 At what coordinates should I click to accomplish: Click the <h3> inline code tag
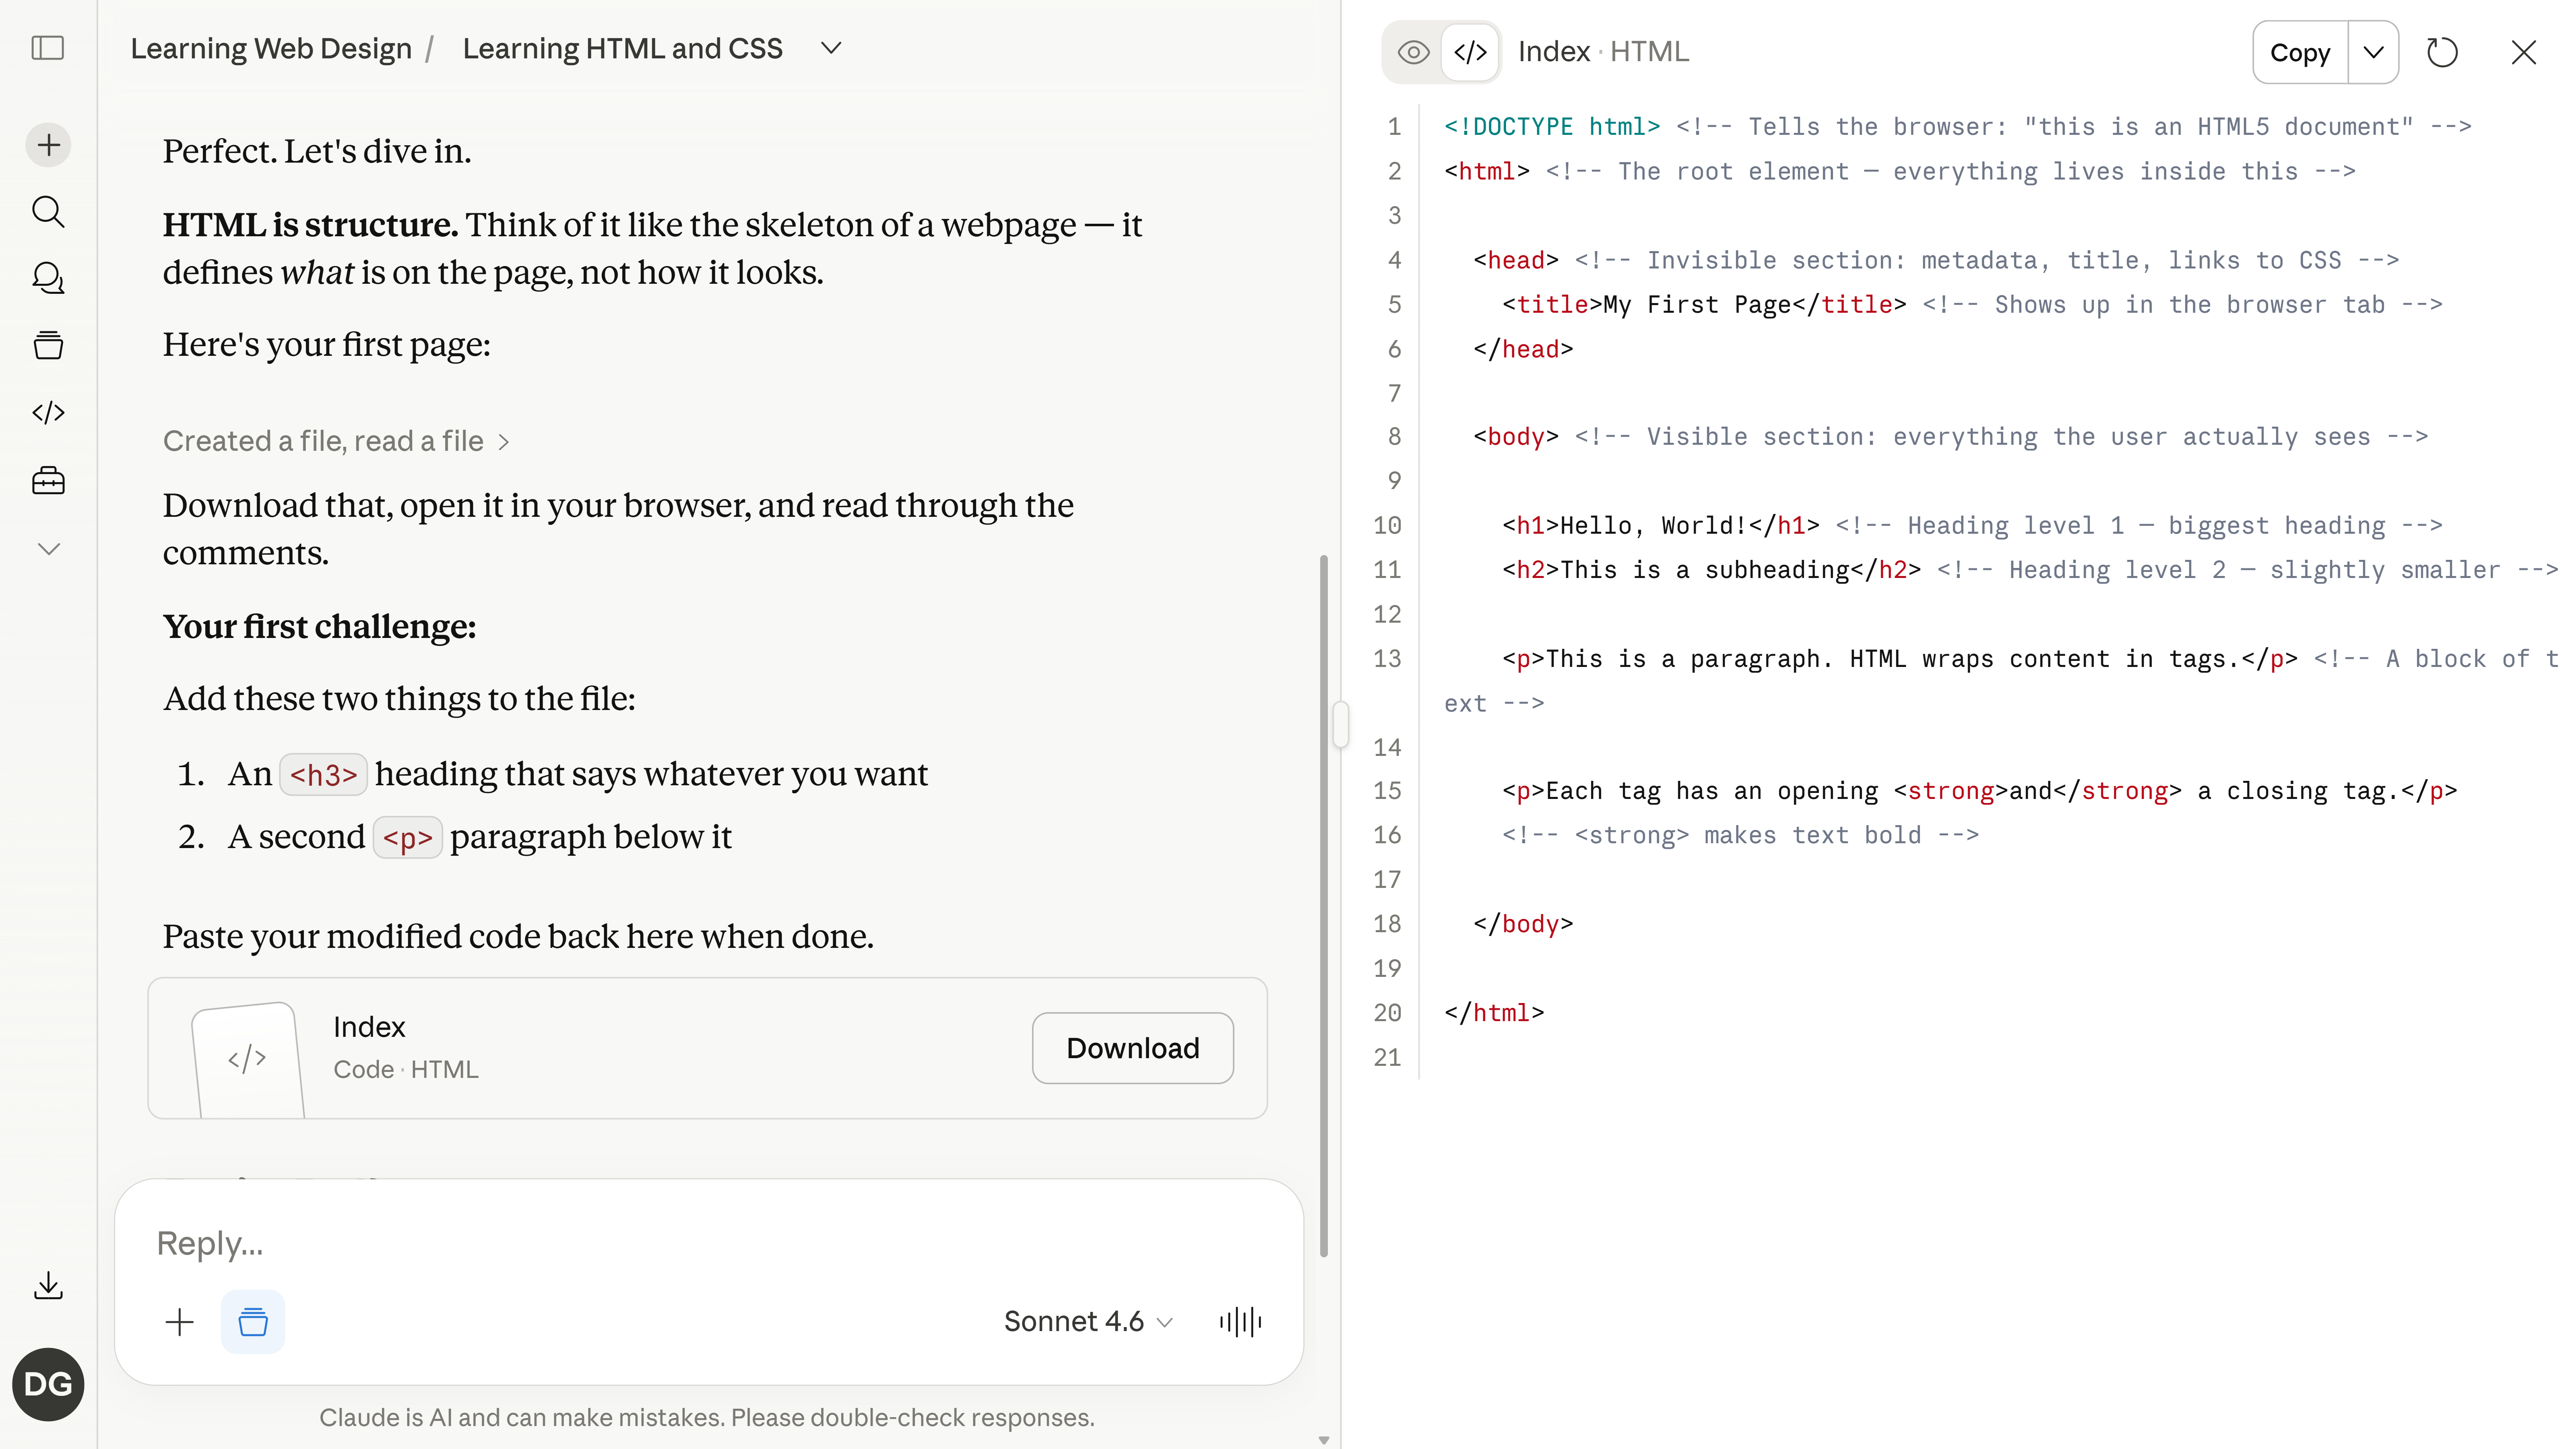coord(323,775)
